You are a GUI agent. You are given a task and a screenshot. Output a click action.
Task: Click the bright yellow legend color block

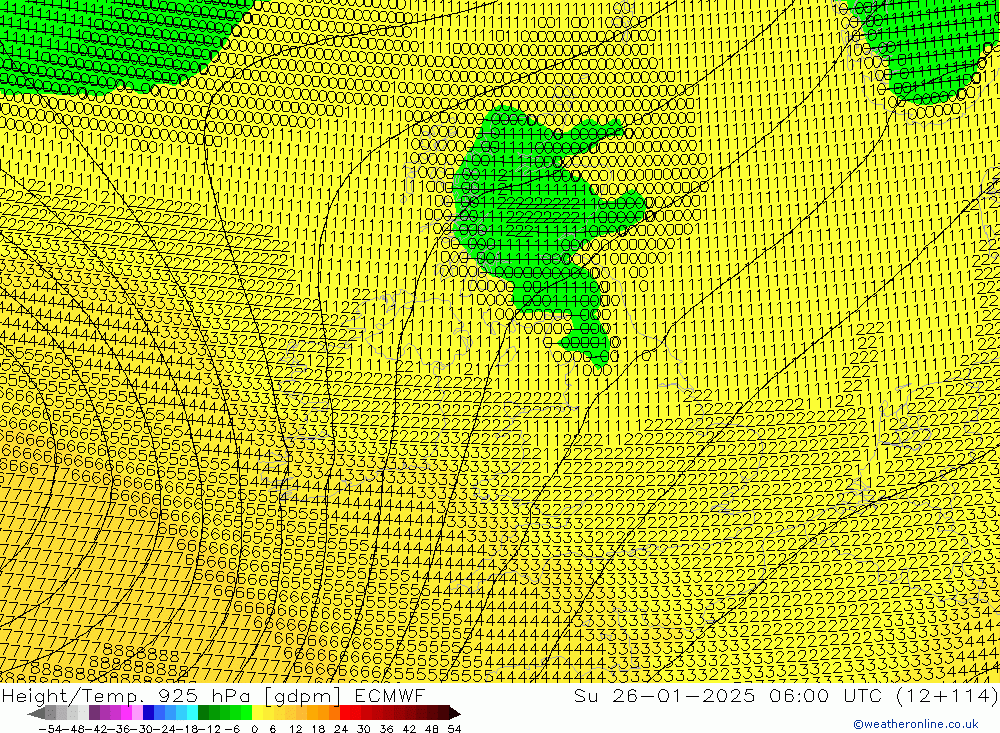258,713
